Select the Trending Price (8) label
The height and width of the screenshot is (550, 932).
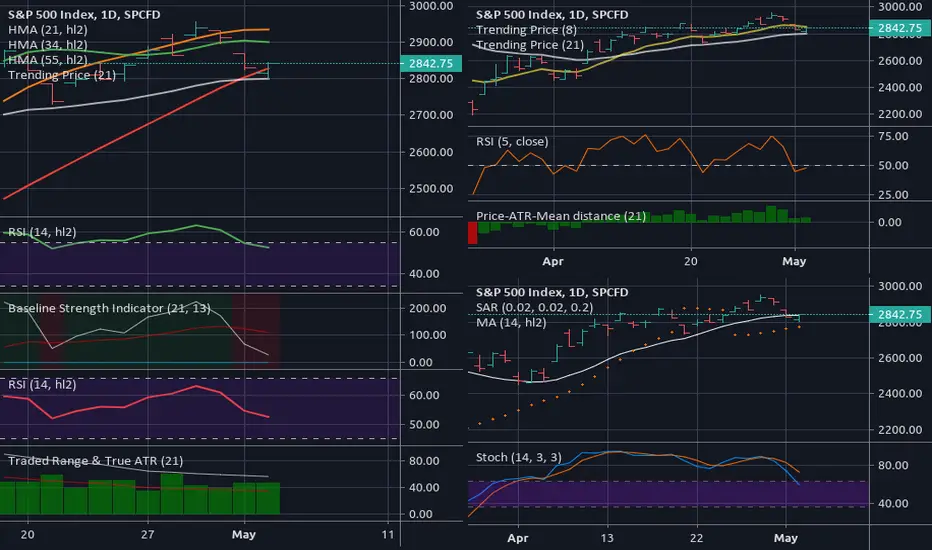point(526,30)
